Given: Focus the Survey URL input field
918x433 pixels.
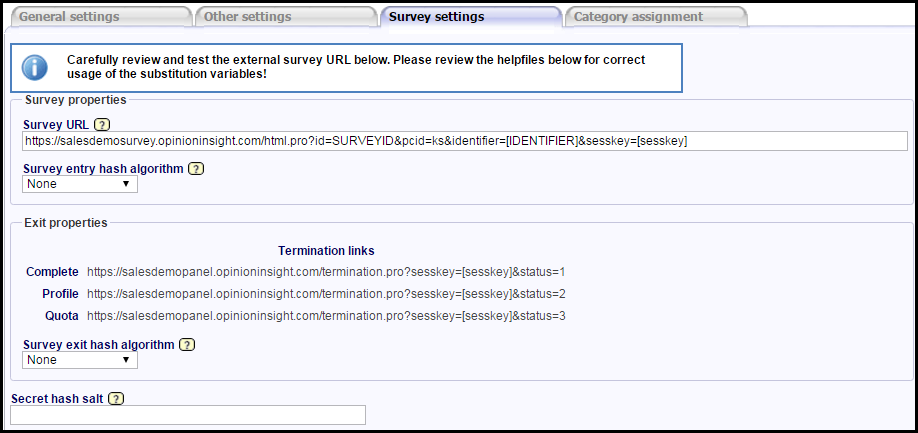Looking at the screenshot, I should [465, 141].
